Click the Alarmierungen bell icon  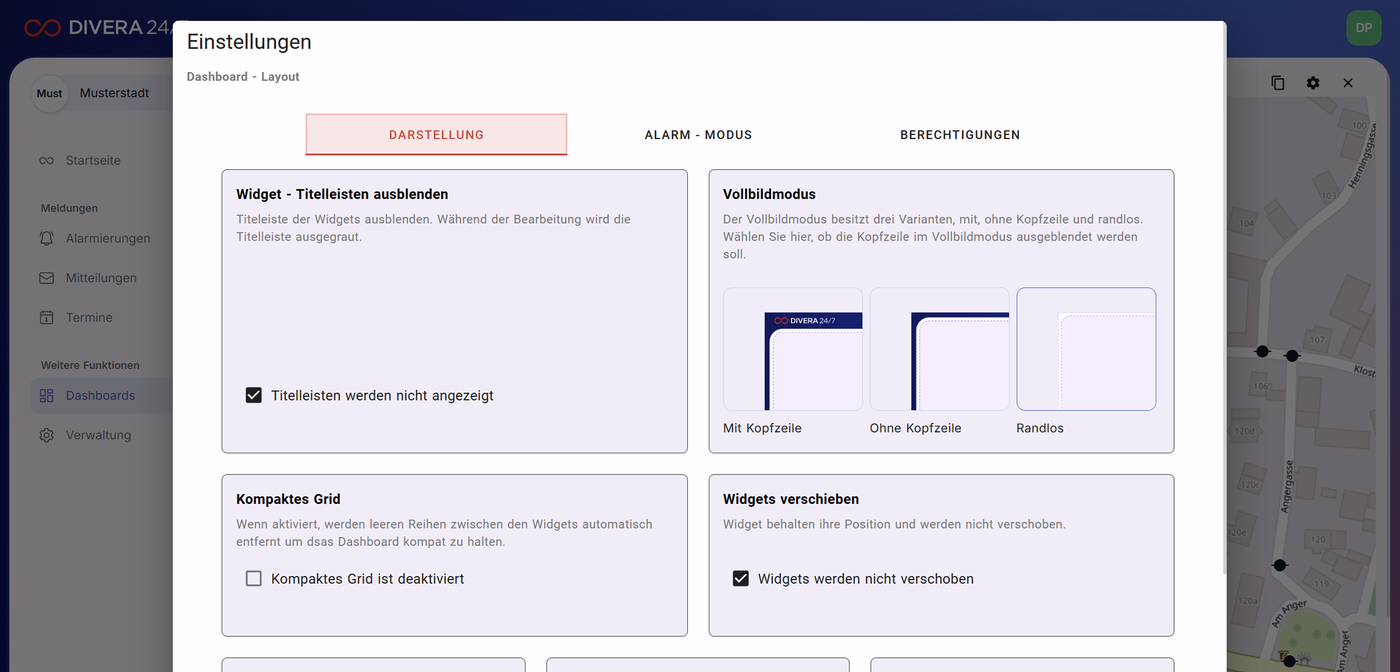tap(47, 239)
